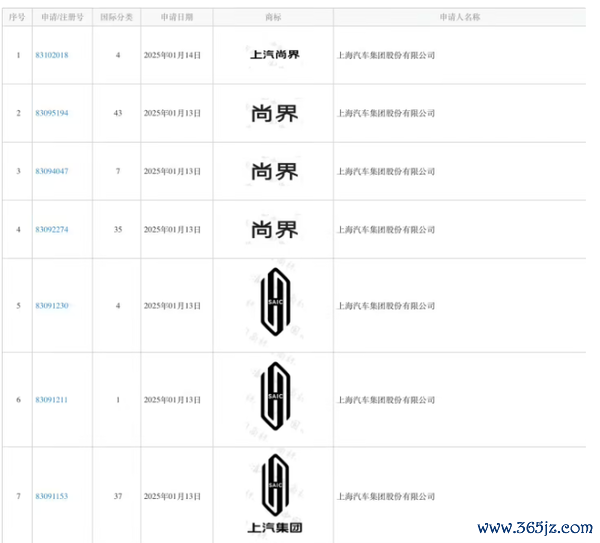Click the 申请/注册号 column header
Screen dimensions: 600x543
click(x=62, y=17)
